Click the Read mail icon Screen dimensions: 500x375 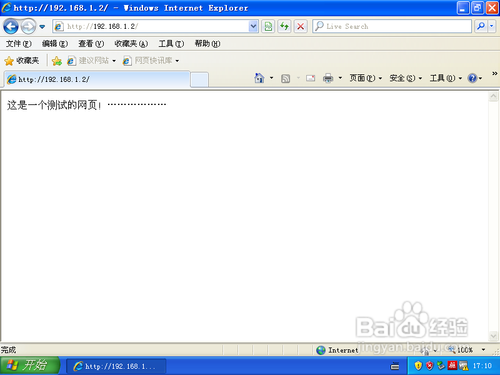click(x=311, y=78)
